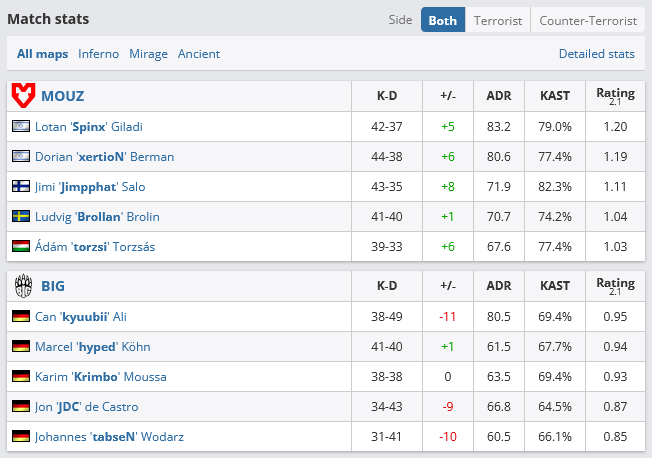Switch to the Inferno map tab
Image resolution: width=652 pixels, height=458 pixels.
(x=98, y=54)
